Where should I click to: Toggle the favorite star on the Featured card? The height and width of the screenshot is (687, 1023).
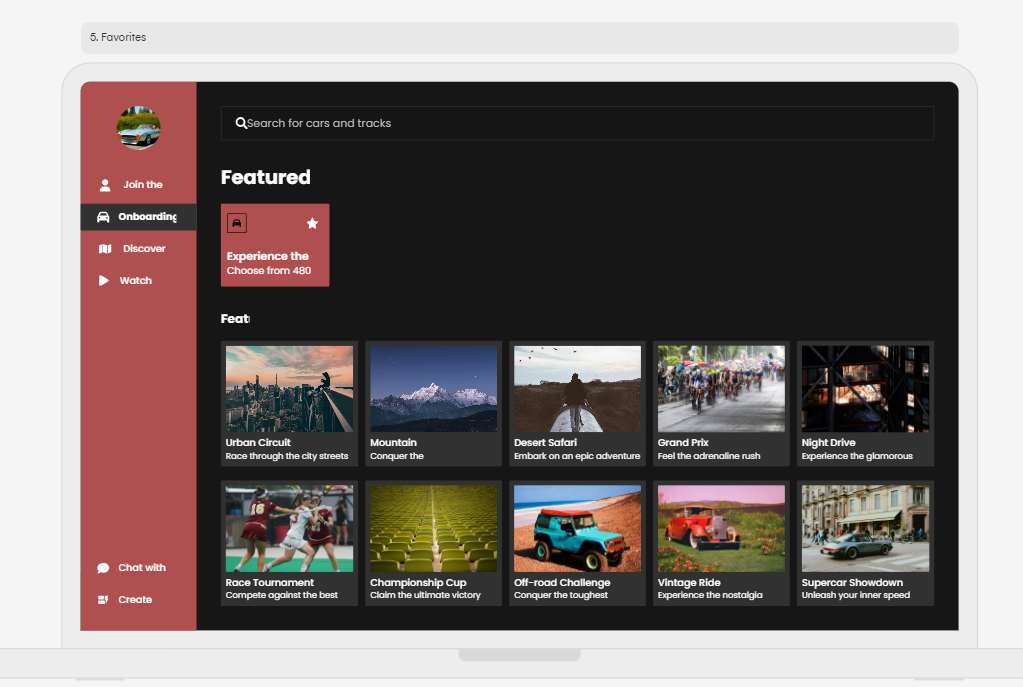pyautogui.click(x=313, y=223)
